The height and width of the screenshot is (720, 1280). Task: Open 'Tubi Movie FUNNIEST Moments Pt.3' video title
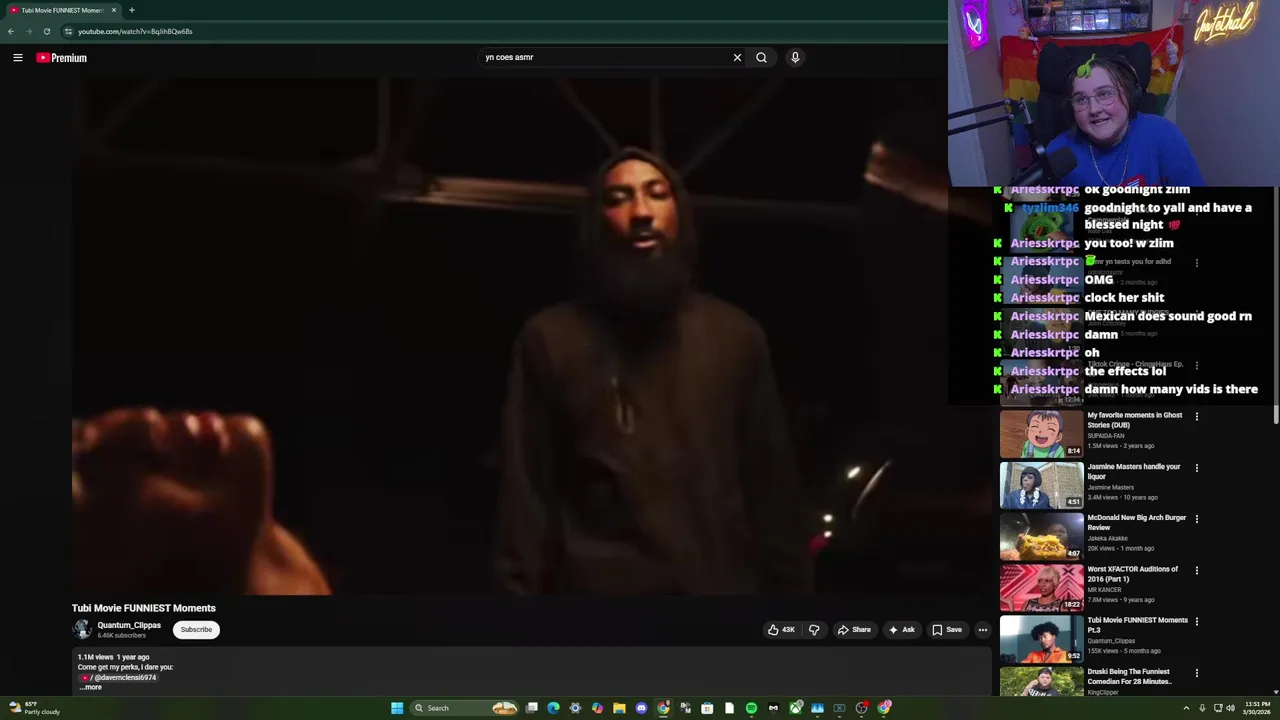pos(1137,625)
